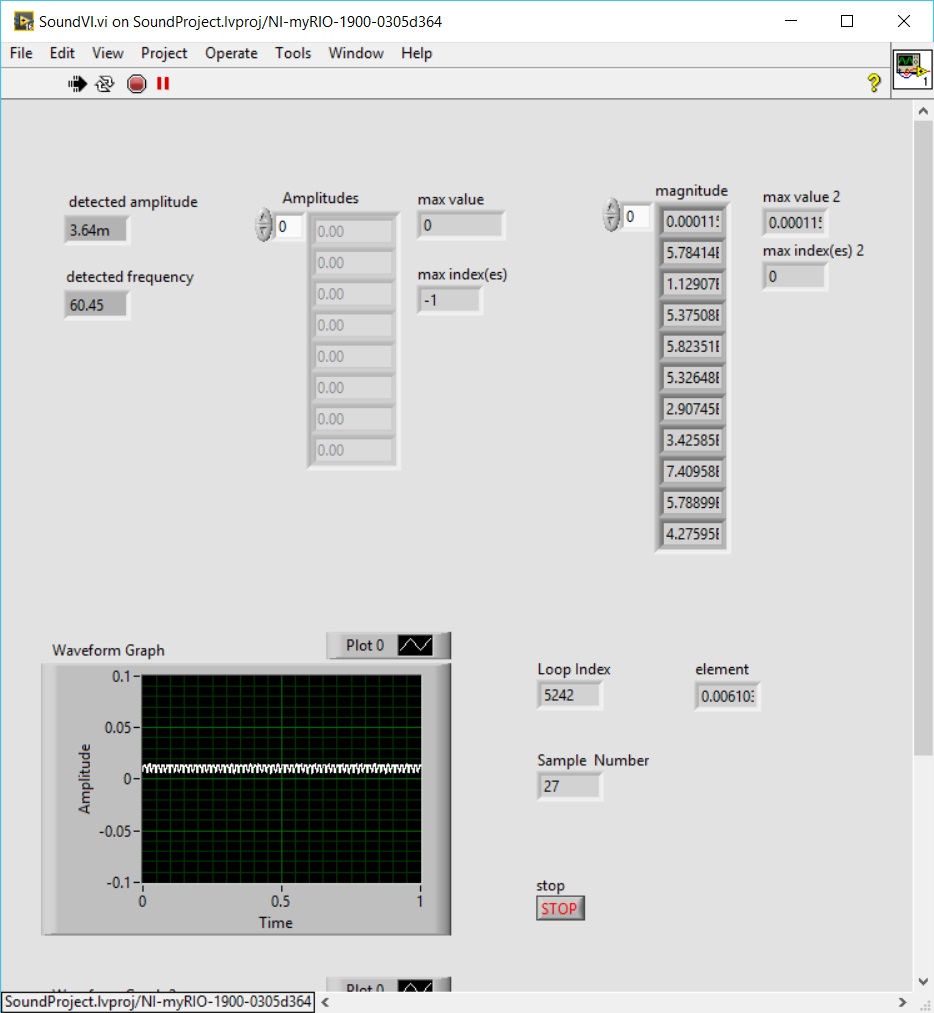The image size is (934, 1013).
Task: Click the magnitude element starting 5.37508
Action: click(x=692, y=316)
